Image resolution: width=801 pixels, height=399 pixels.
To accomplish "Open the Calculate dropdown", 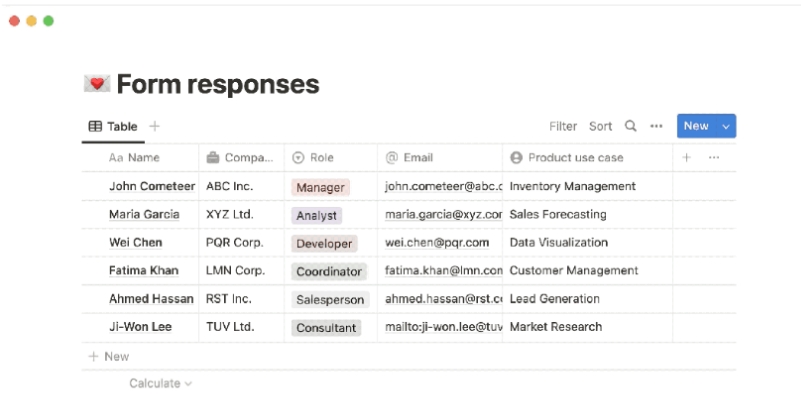I will (160, 383).
